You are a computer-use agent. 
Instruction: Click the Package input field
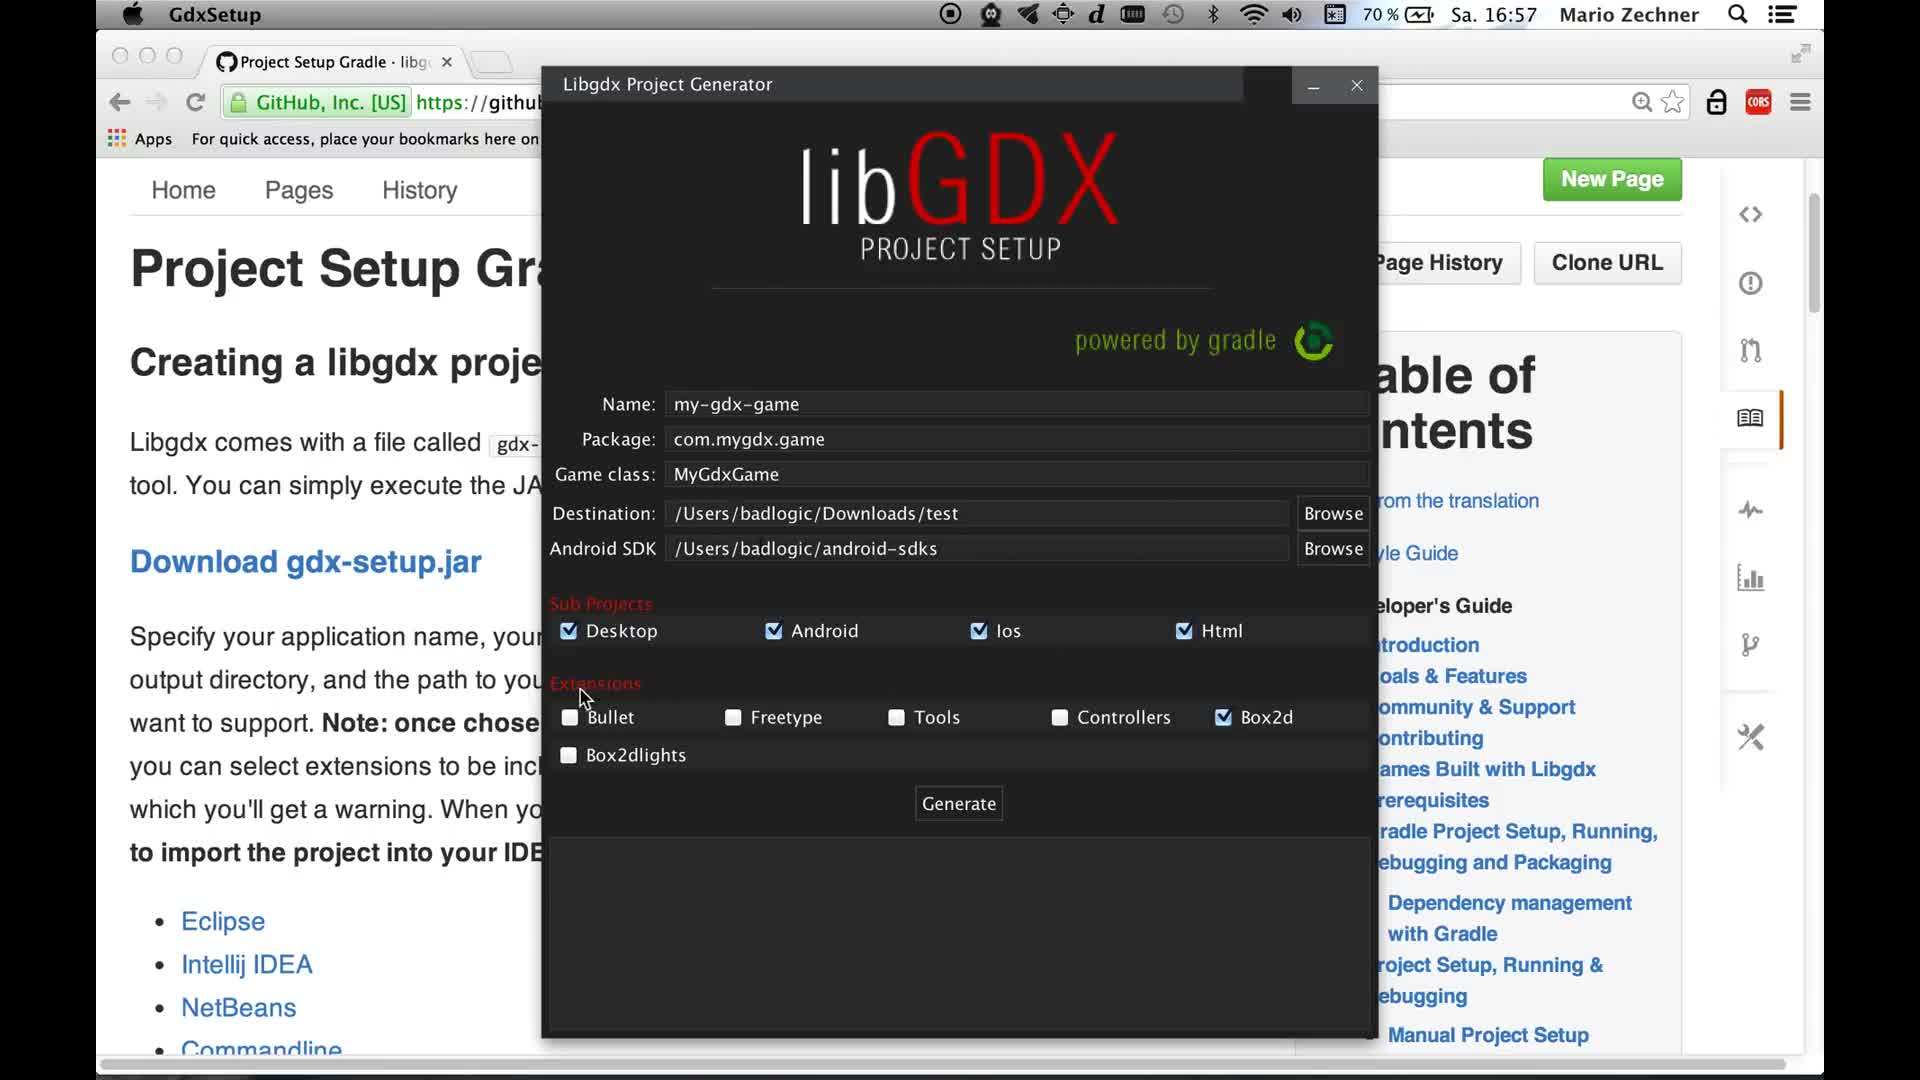(1017, 439)
